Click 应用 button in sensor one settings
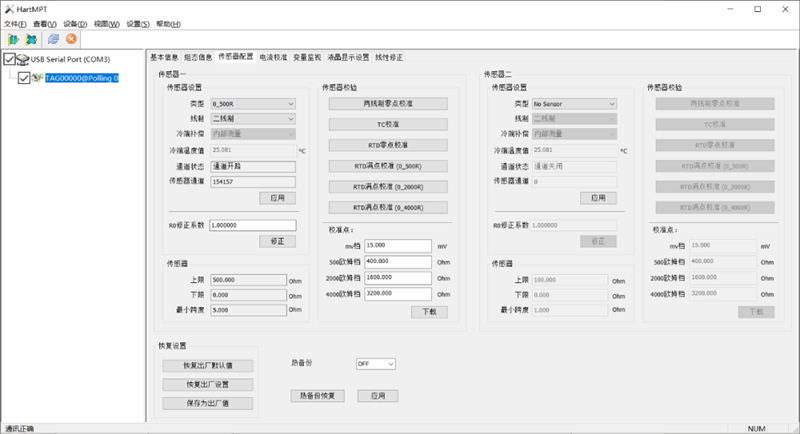The image size is (800, 434). tap(278, 198)
